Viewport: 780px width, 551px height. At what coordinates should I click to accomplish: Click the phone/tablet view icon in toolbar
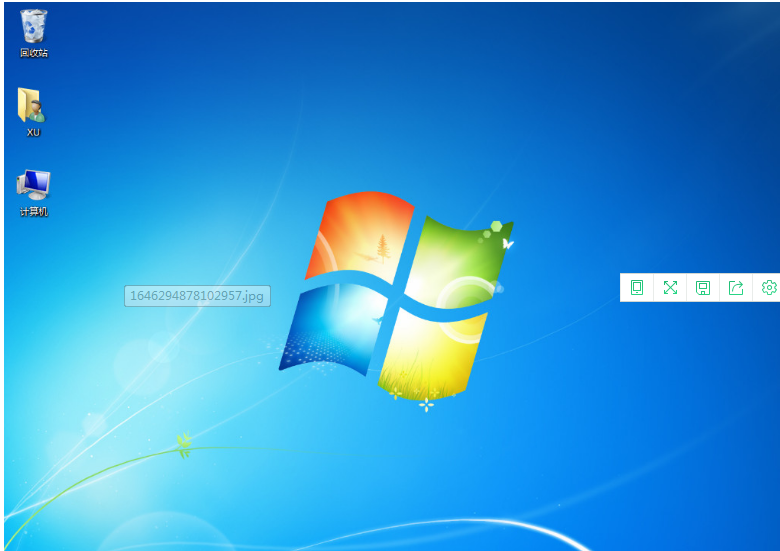coord(637,287)
